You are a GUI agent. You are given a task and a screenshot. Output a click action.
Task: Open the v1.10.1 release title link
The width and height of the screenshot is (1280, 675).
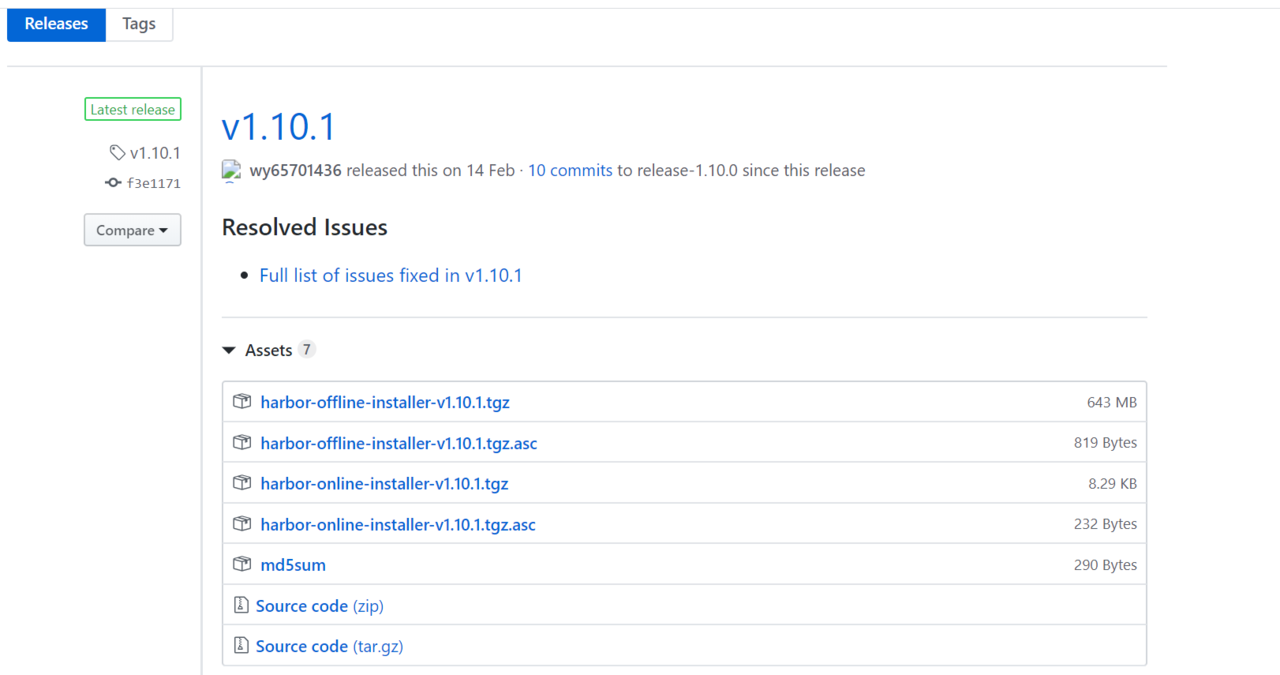[x=278, y=127]
